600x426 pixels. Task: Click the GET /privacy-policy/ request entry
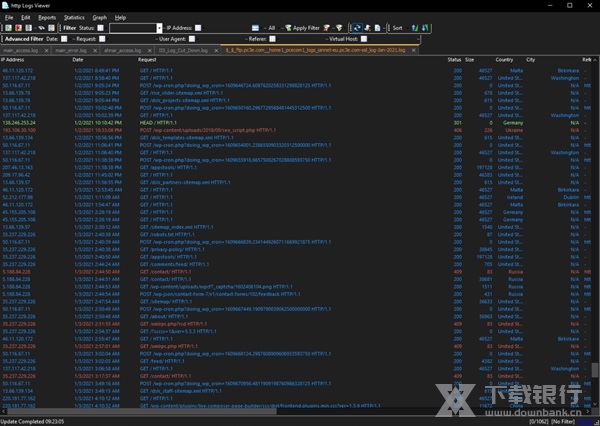(172, 250)
